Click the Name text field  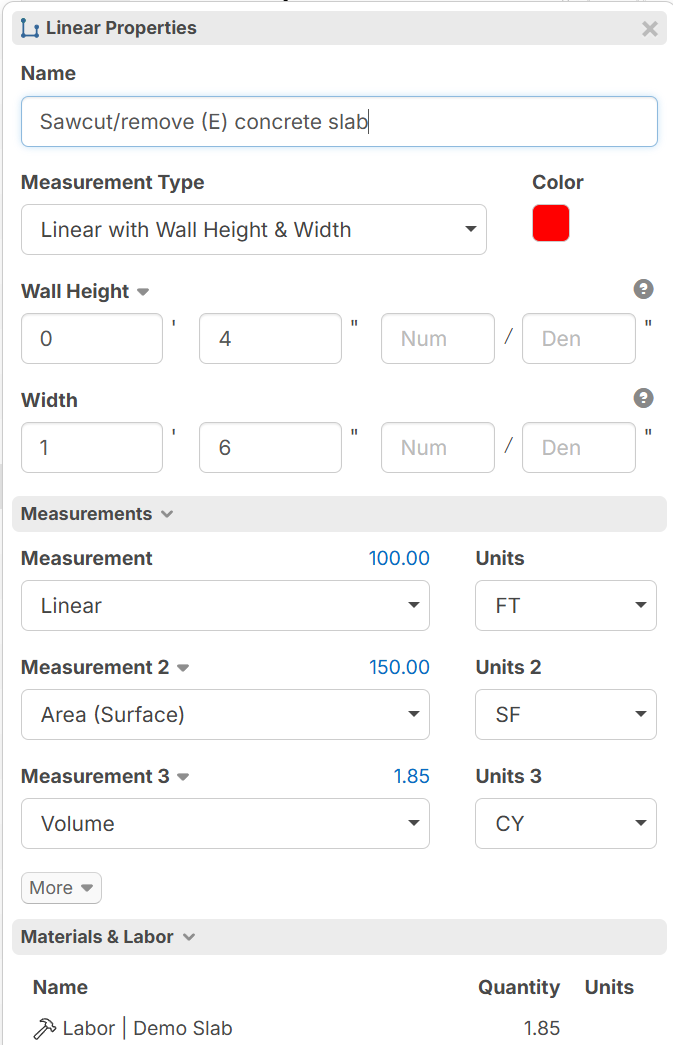(x=339, y=121)
